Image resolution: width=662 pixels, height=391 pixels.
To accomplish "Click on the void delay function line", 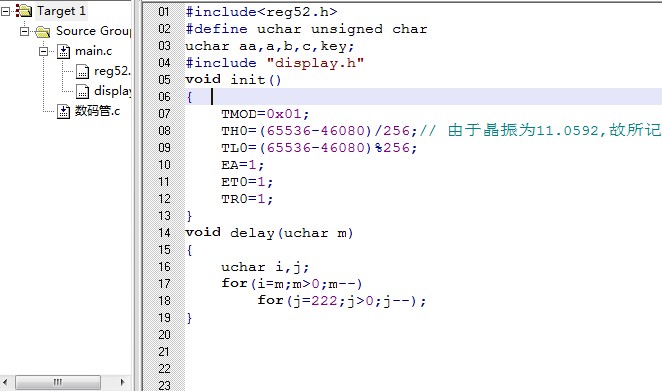I will tap(269, 233).
